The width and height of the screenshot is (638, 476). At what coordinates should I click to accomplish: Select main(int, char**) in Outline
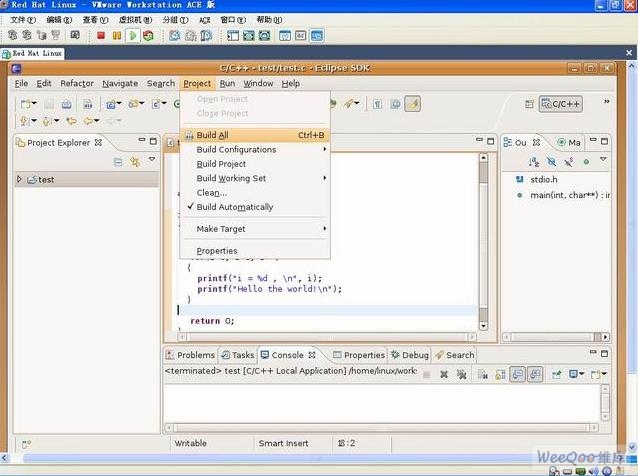pos(570,195)
